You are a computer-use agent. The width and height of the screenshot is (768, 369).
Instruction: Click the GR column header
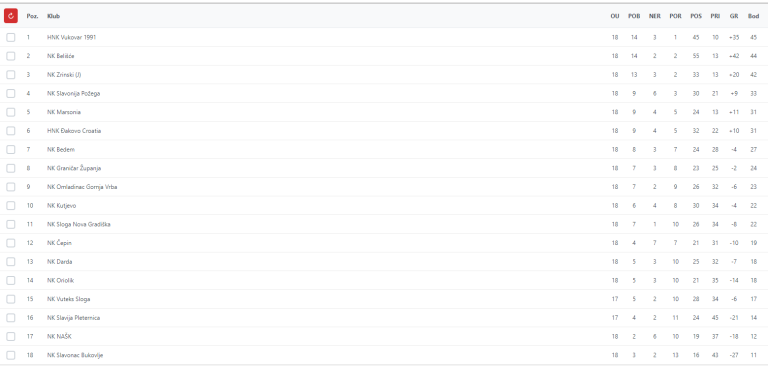[734, 16]
